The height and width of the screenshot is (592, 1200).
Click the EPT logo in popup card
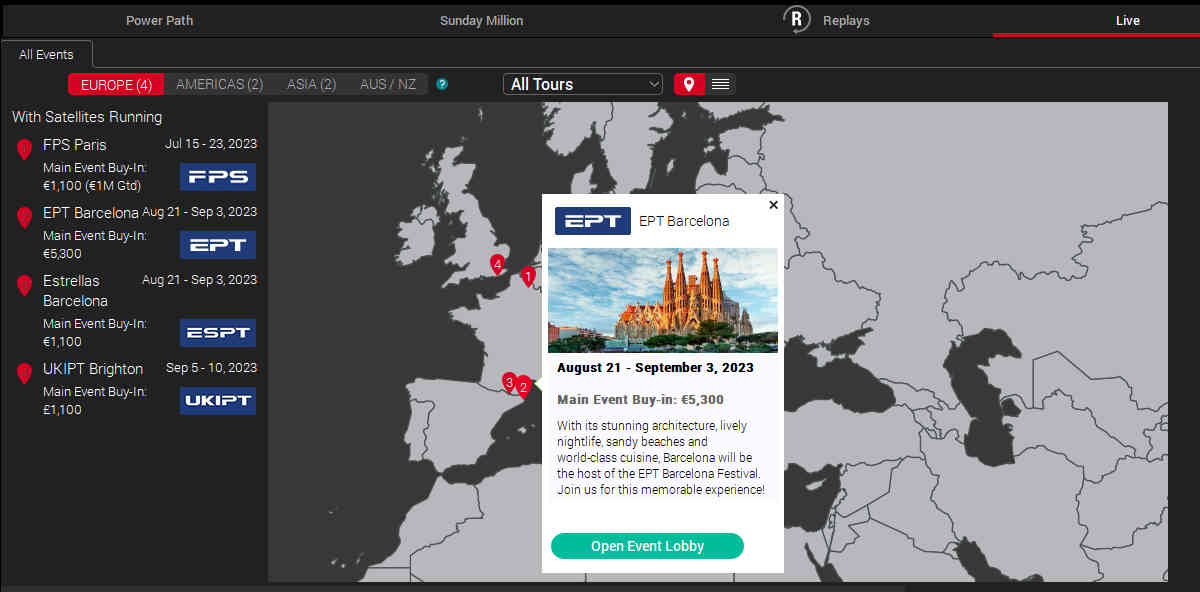[593, 221]
